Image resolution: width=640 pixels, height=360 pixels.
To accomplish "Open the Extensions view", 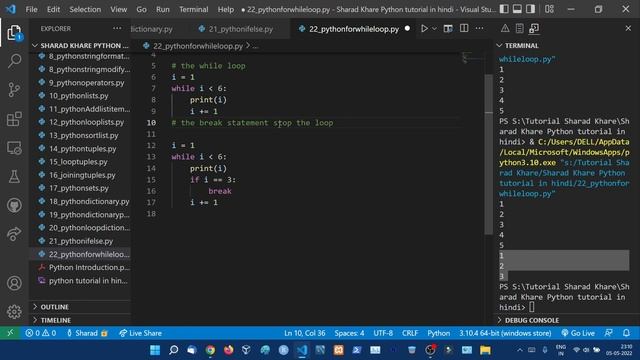I will tap(14, 119).
